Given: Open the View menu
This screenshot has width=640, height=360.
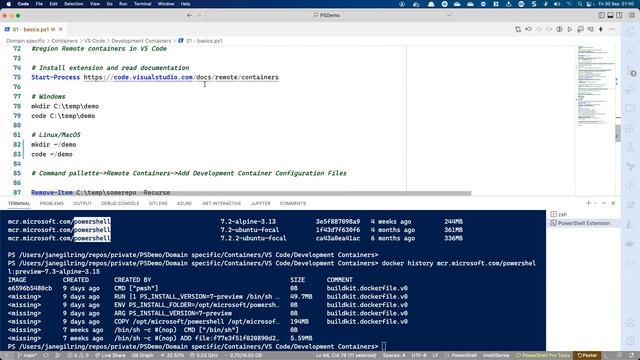Looking at the screenshot, I should click(x=95, y=4).
